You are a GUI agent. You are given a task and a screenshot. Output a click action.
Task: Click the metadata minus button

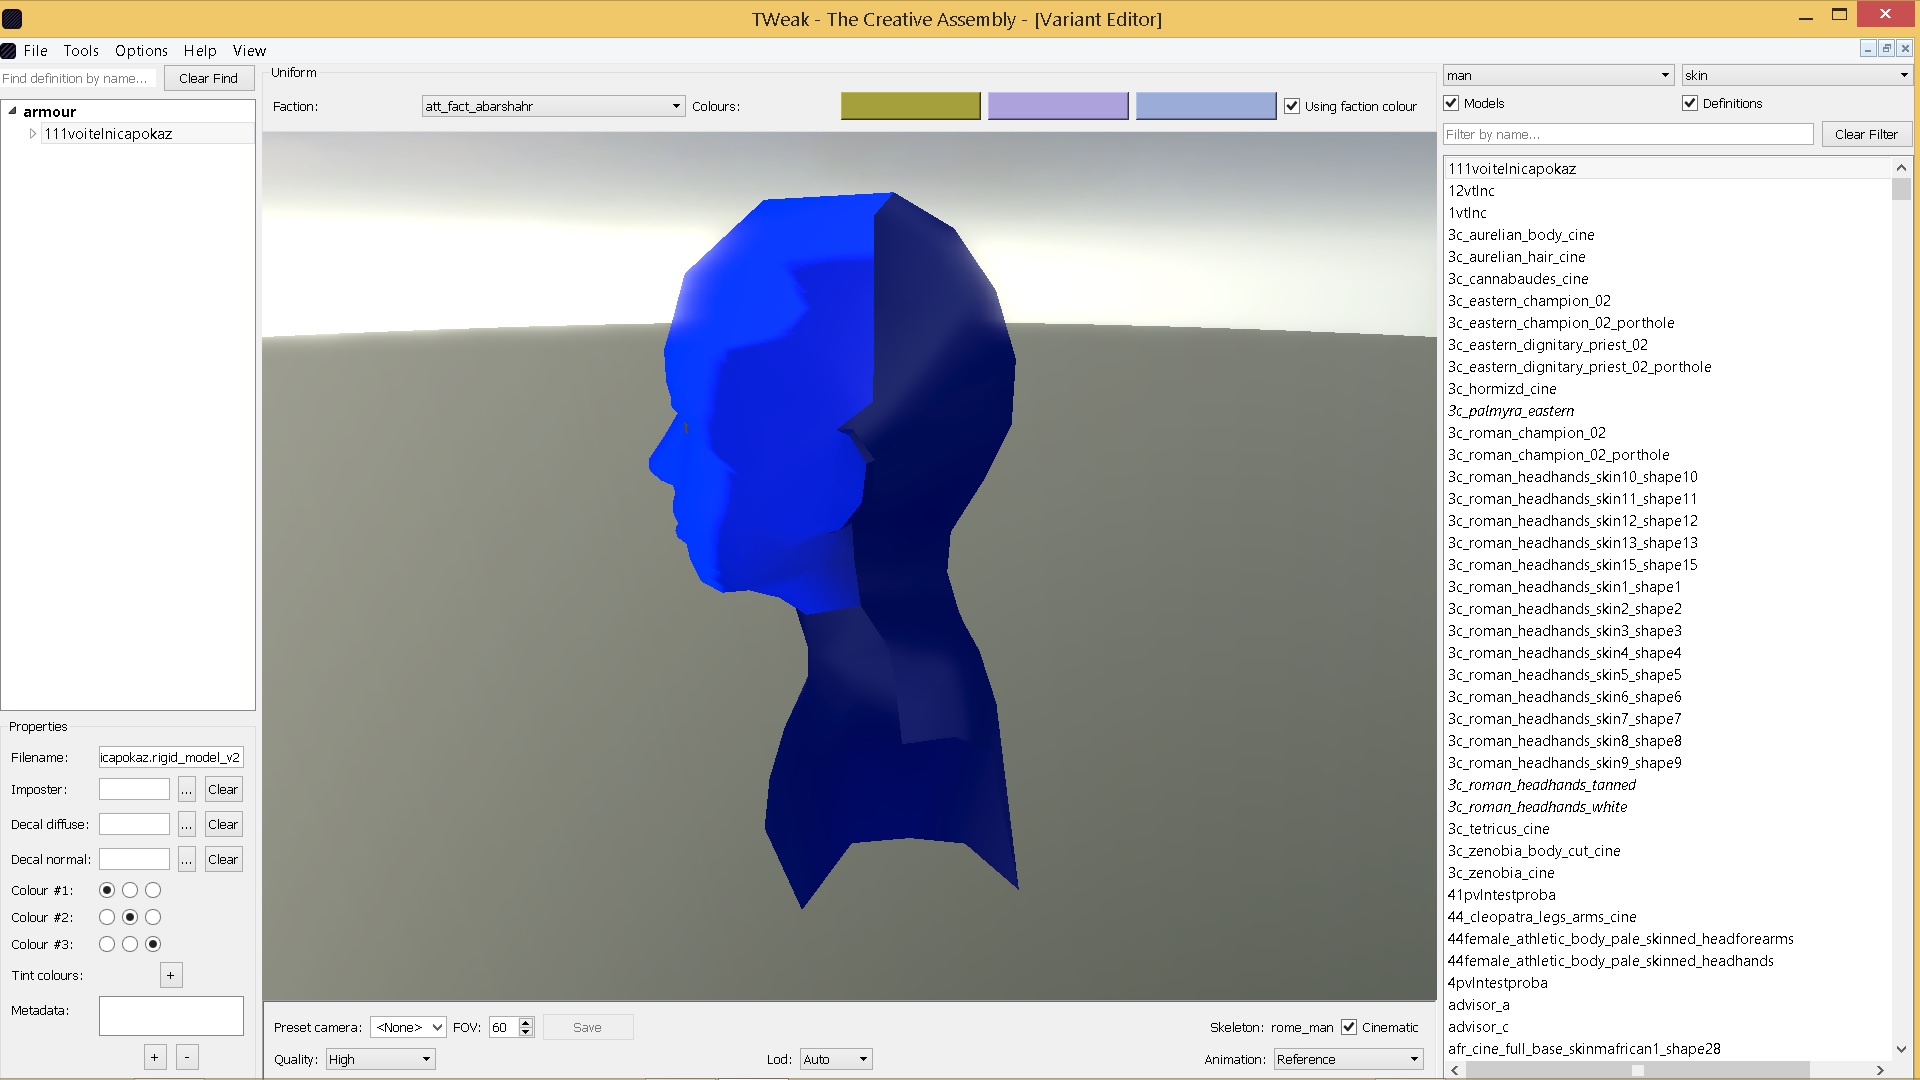(x=187, y=1057)
